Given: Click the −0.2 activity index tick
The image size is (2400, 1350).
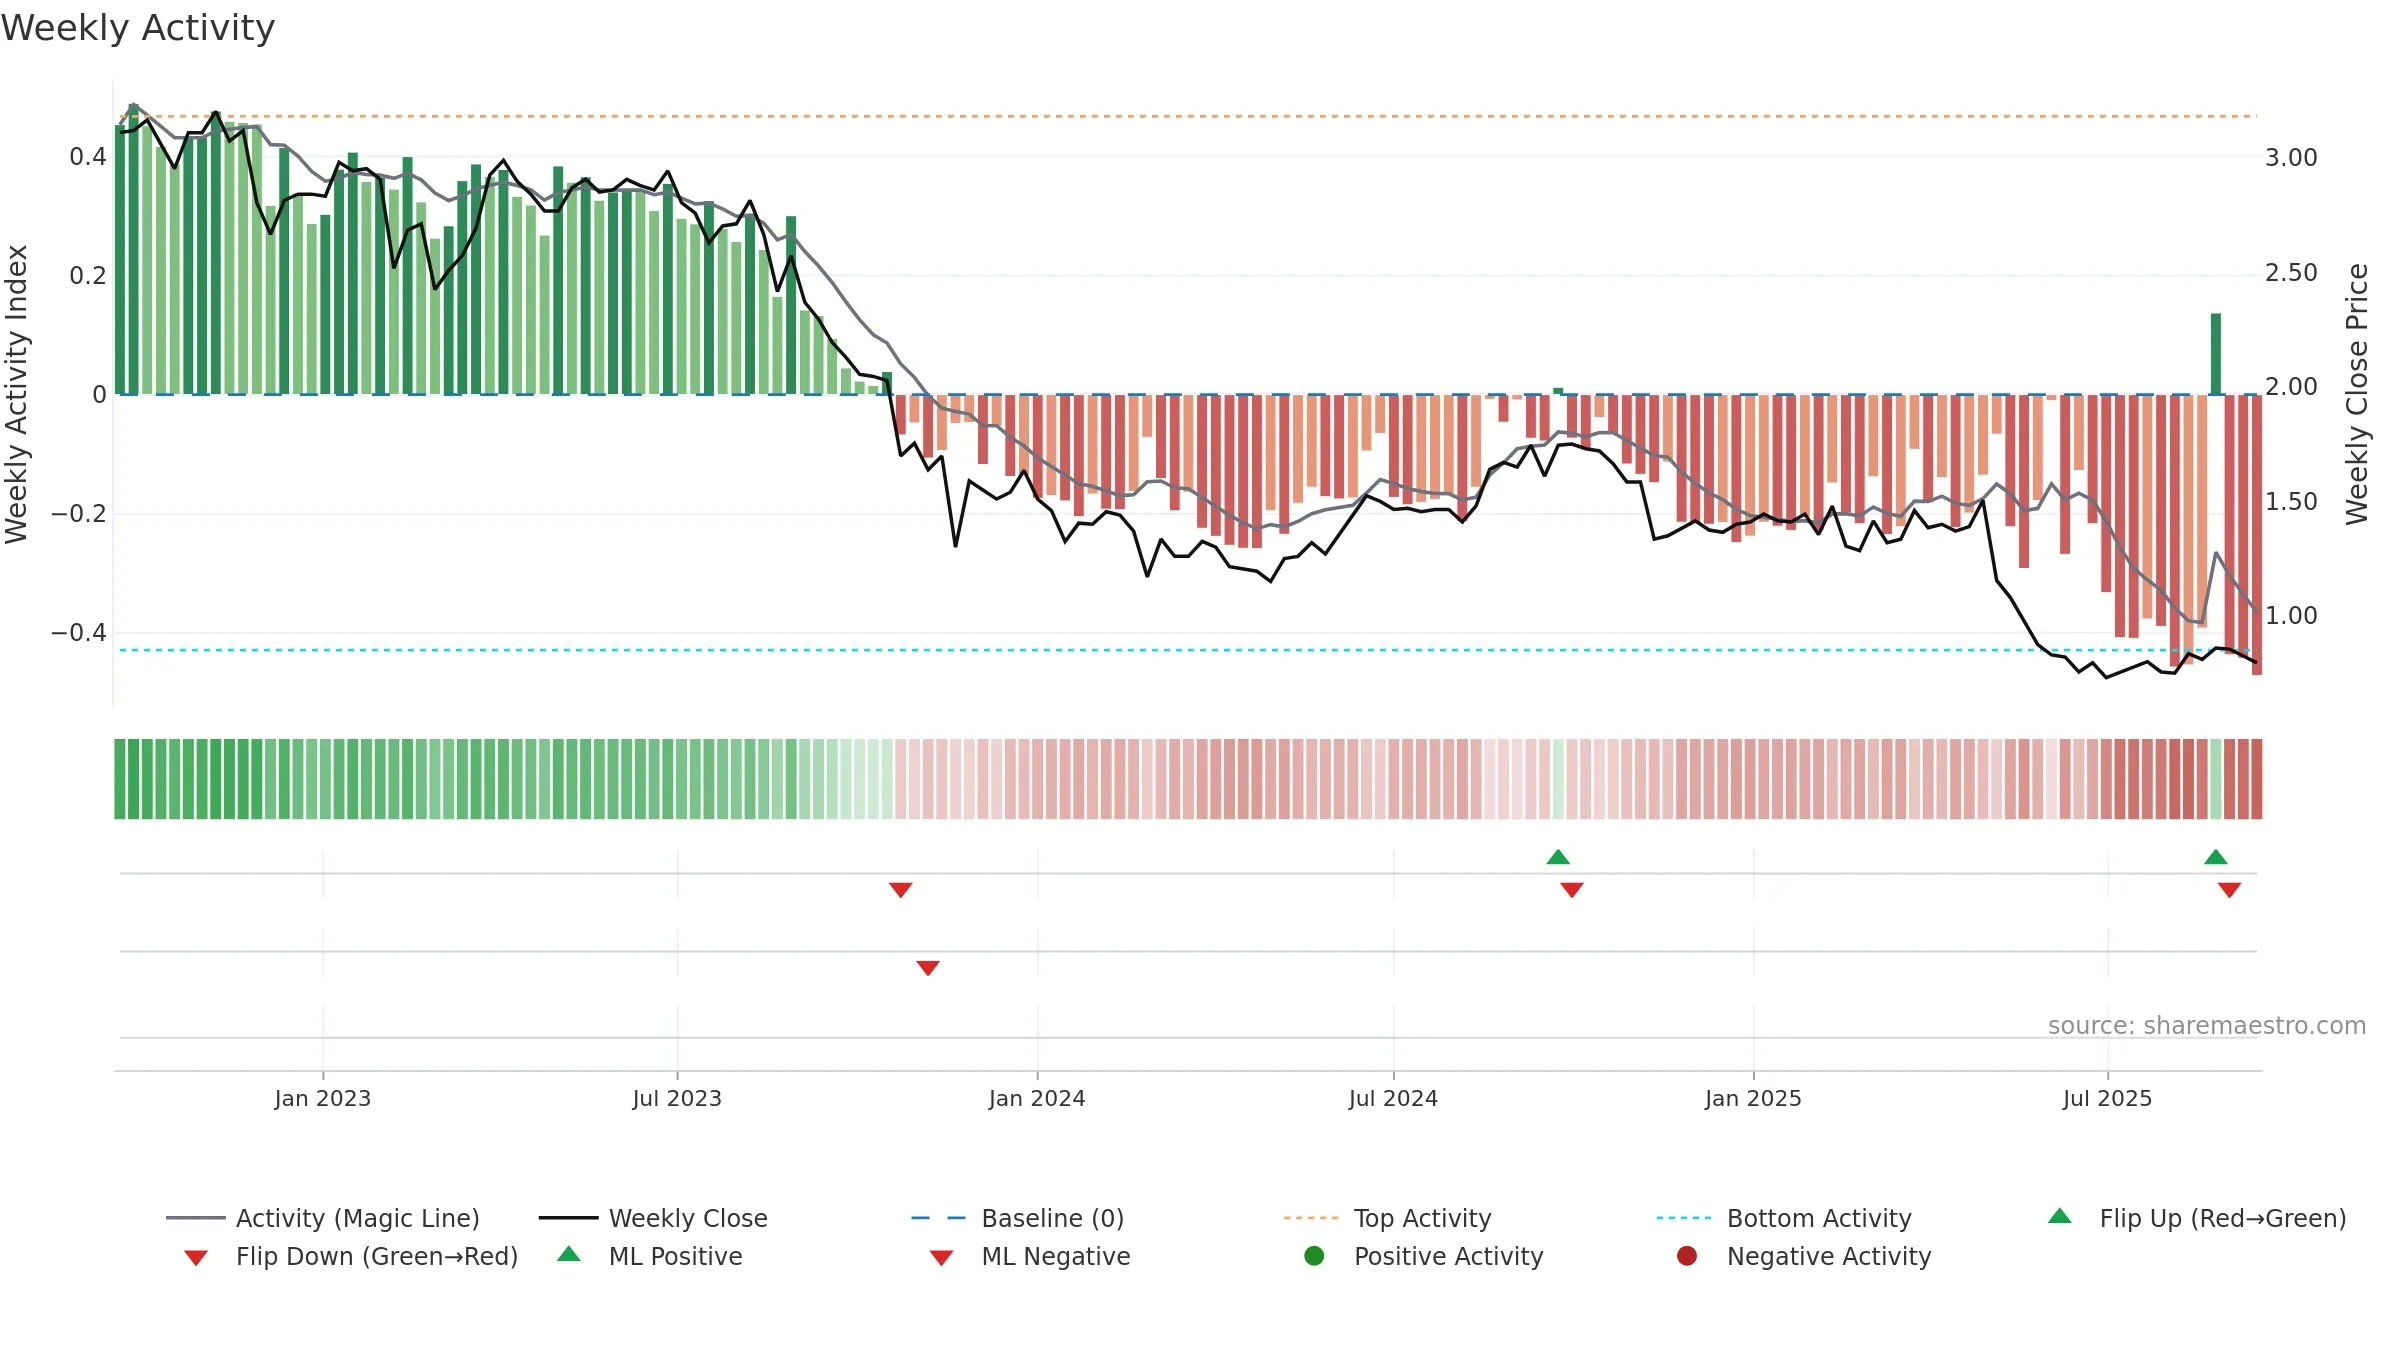Looking at the screenshot, I should (x=79, y=514).
